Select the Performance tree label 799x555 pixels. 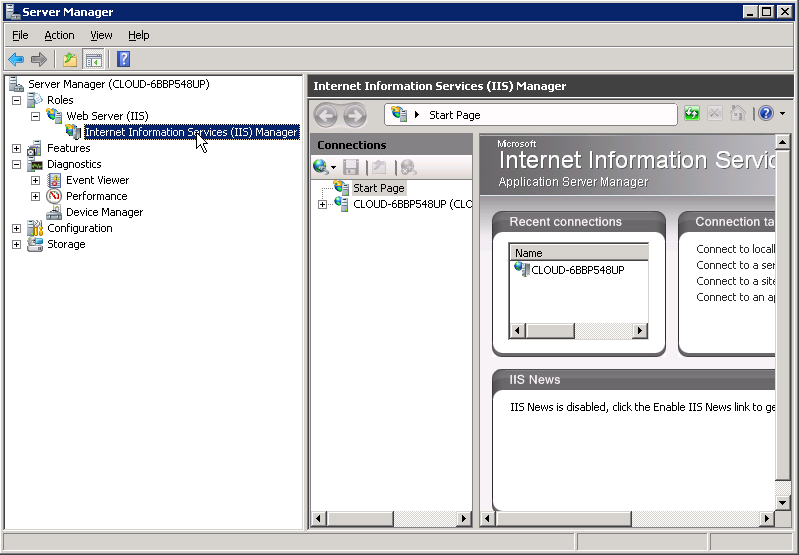96,196
